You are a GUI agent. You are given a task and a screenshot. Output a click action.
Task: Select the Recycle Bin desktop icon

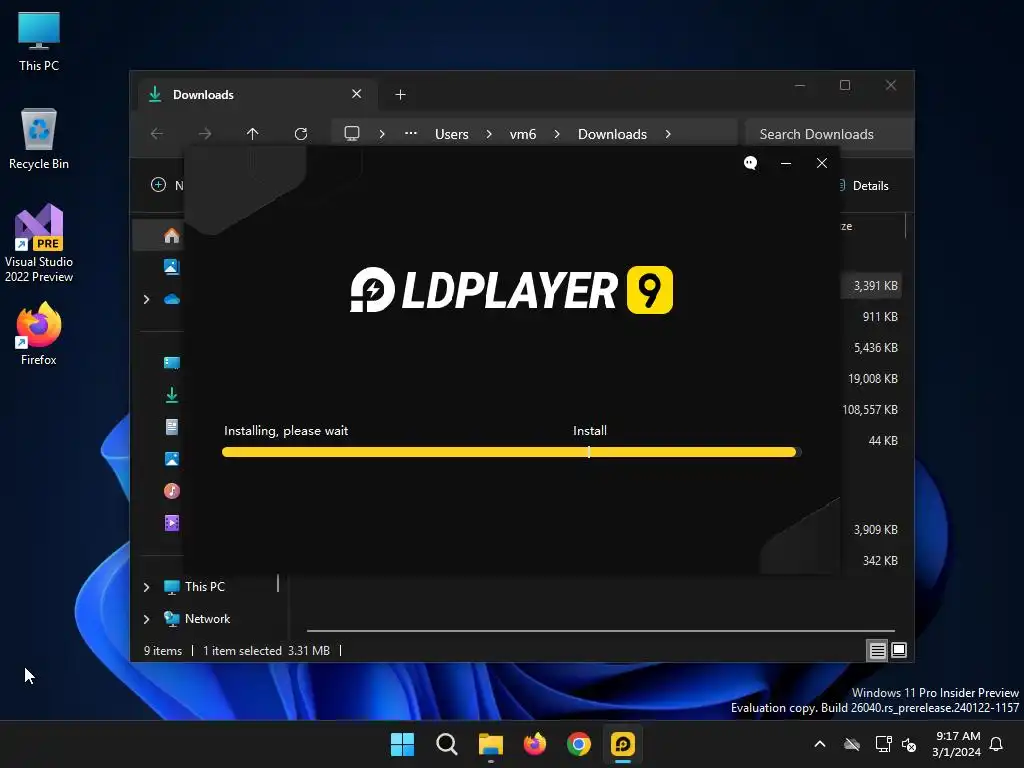click(x=39, y=139)
